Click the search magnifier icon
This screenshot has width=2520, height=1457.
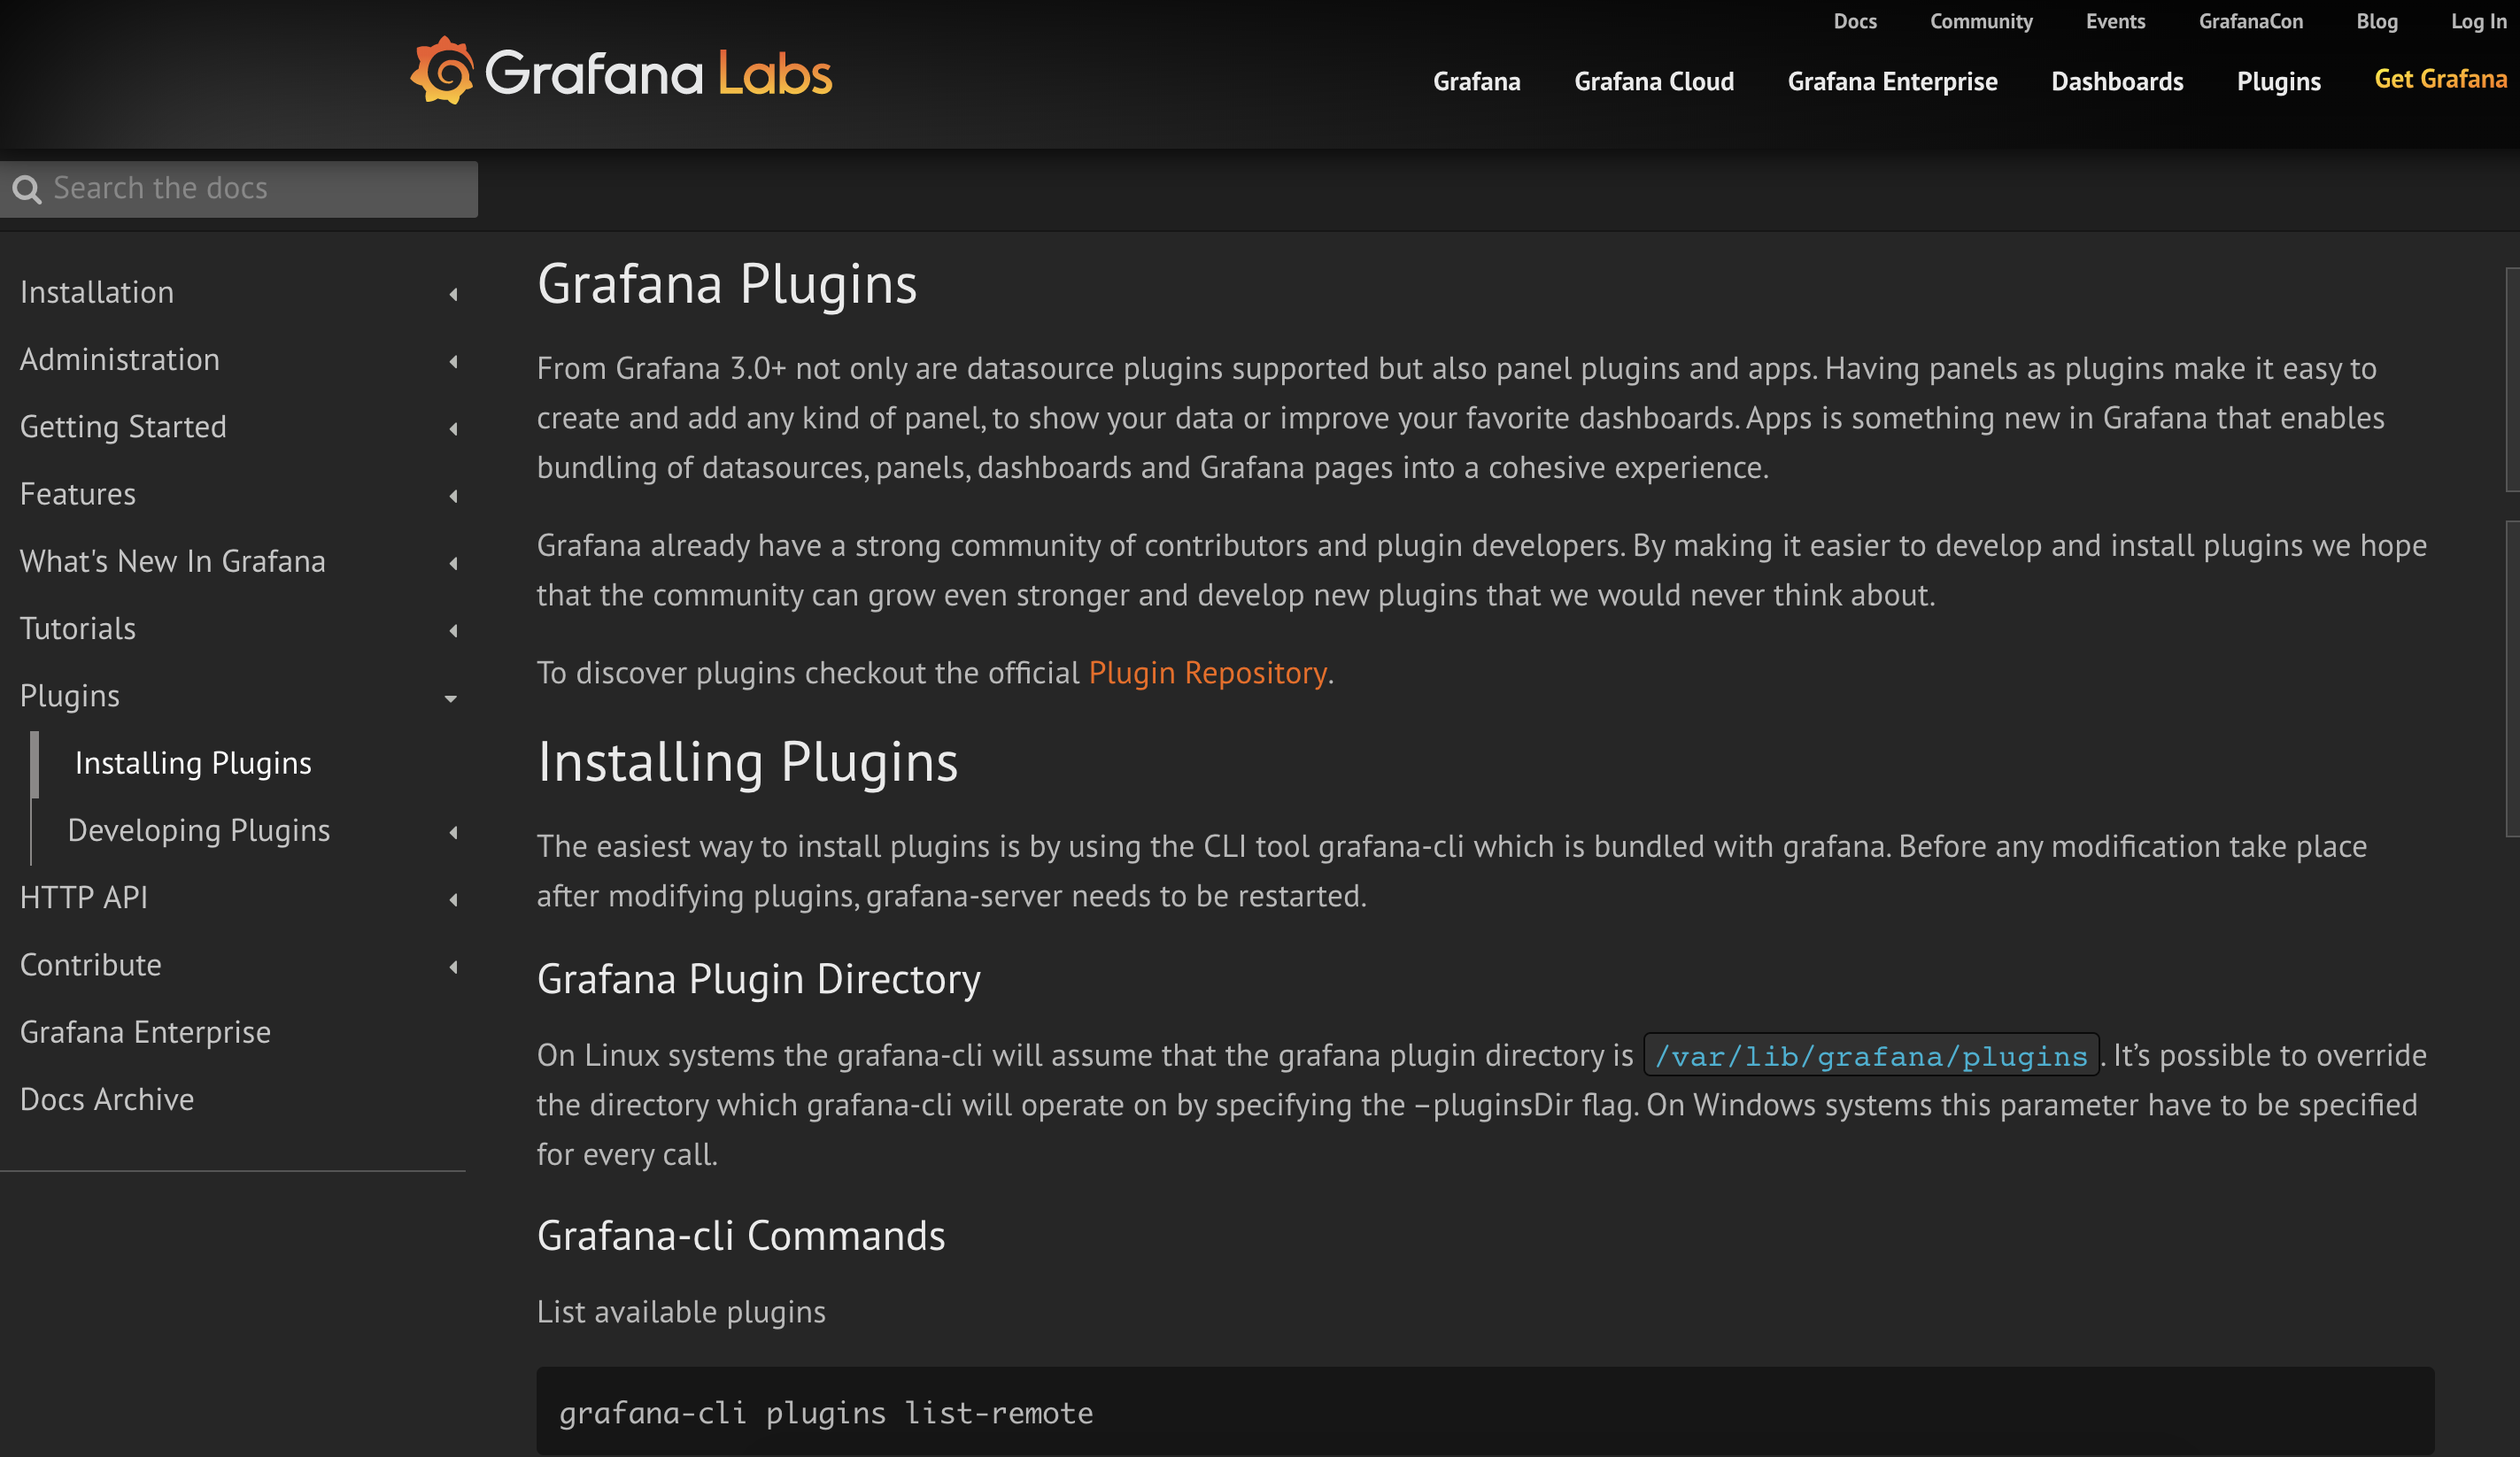pos(27,189)
